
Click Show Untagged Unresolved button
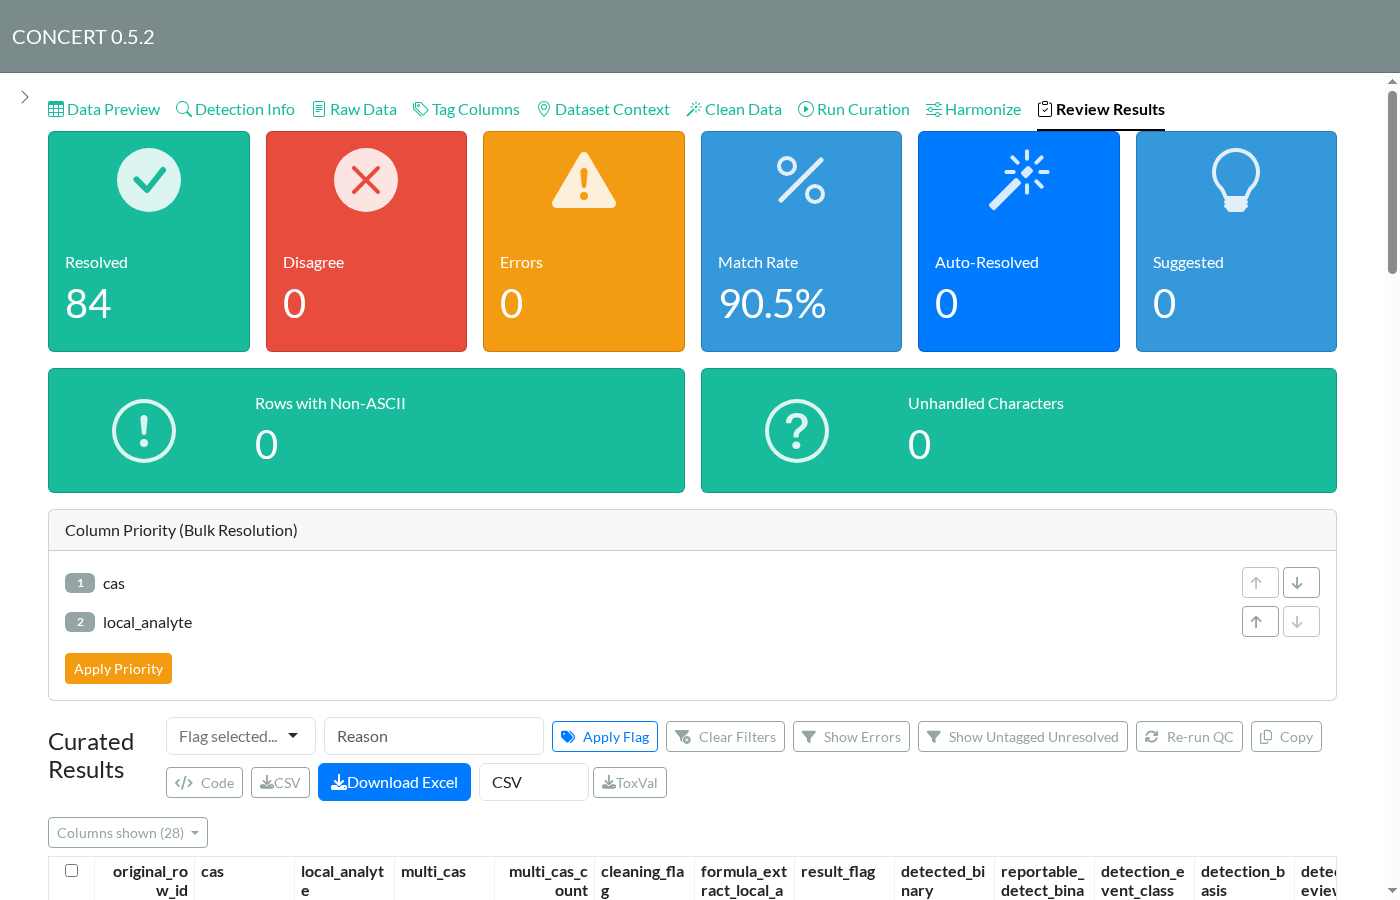[x=1023, y=737]
